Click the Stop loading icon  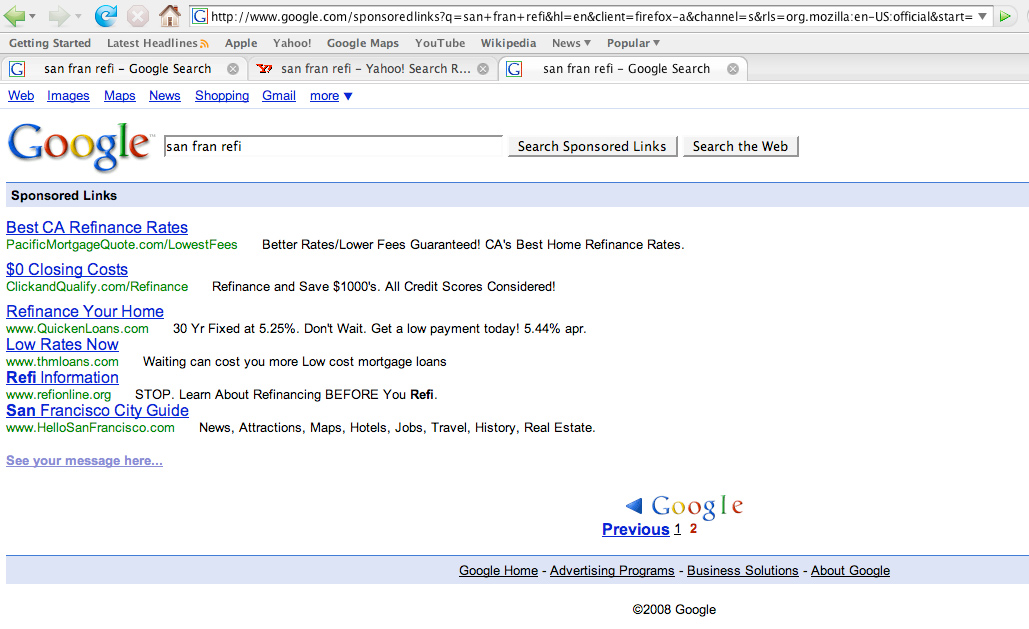(137, 16)
